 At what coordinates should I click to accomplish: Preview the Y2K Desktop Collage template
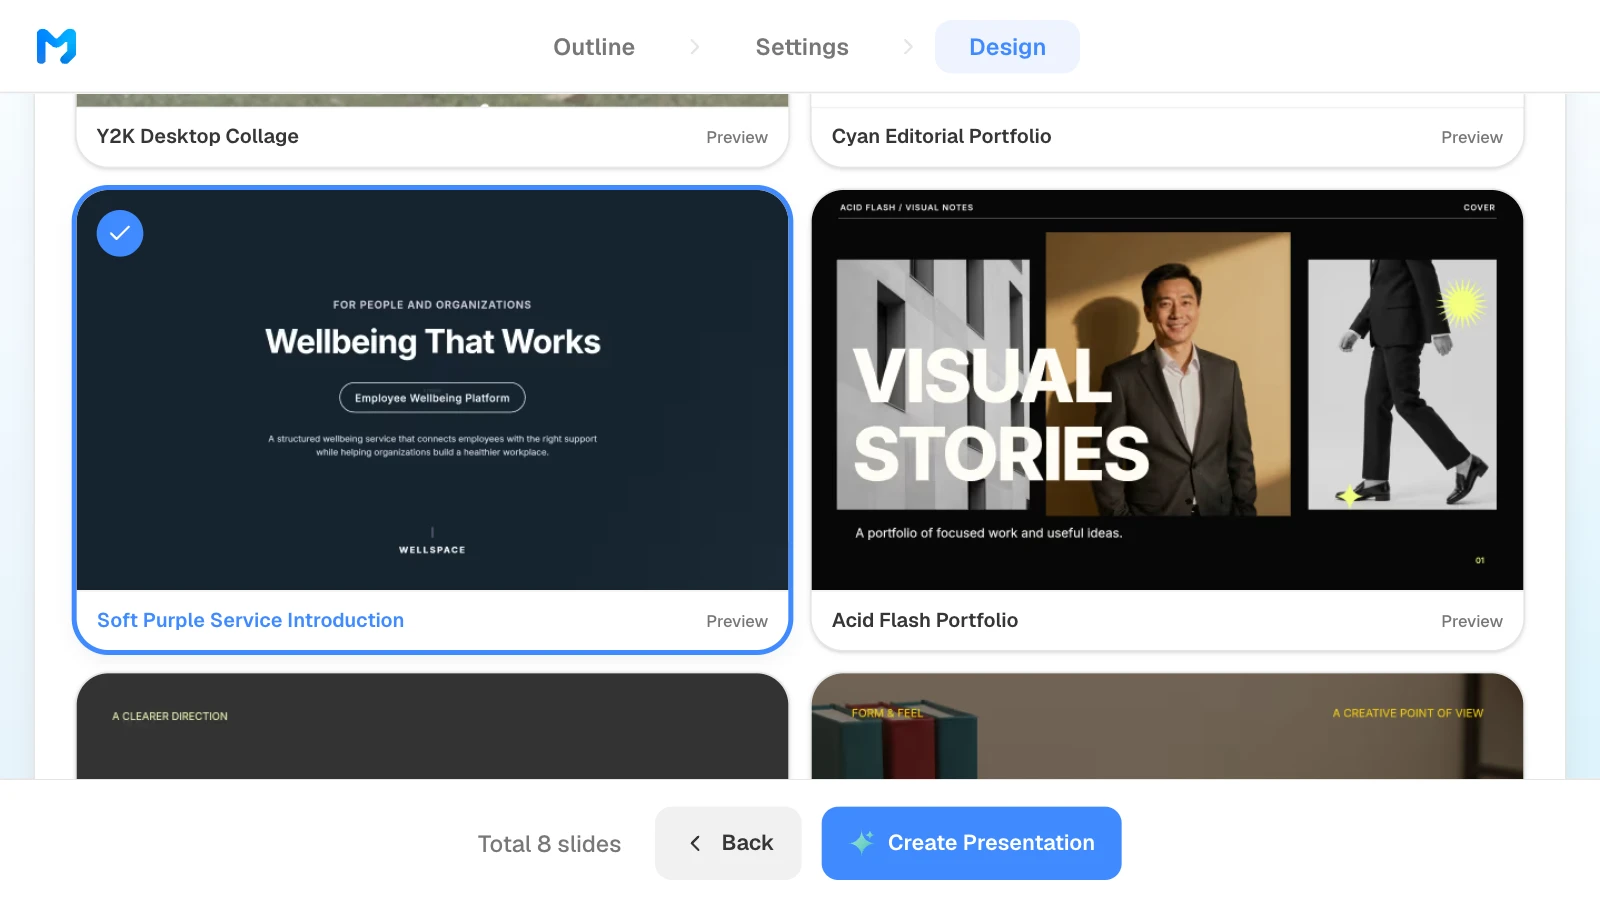[737, 137]
